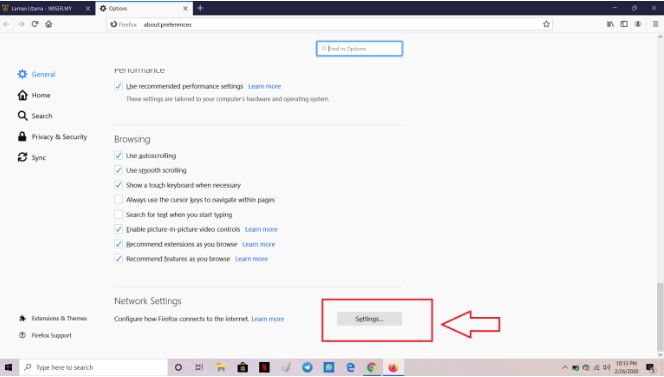Toggle Use smooth scrolling checkbox
Image resolution: width=664 pixels, height=377 pixels.
(x=118, y=170)
